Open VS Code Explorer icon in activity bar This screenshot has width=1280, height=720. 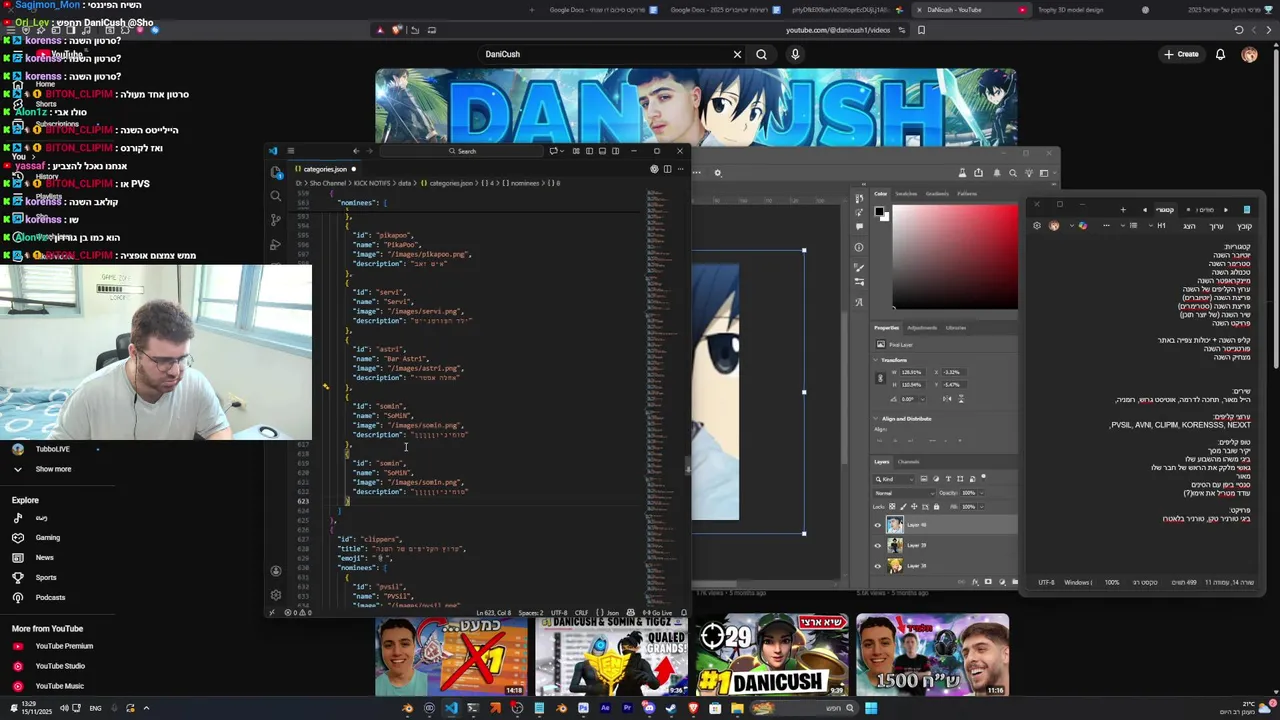(276, 172)
